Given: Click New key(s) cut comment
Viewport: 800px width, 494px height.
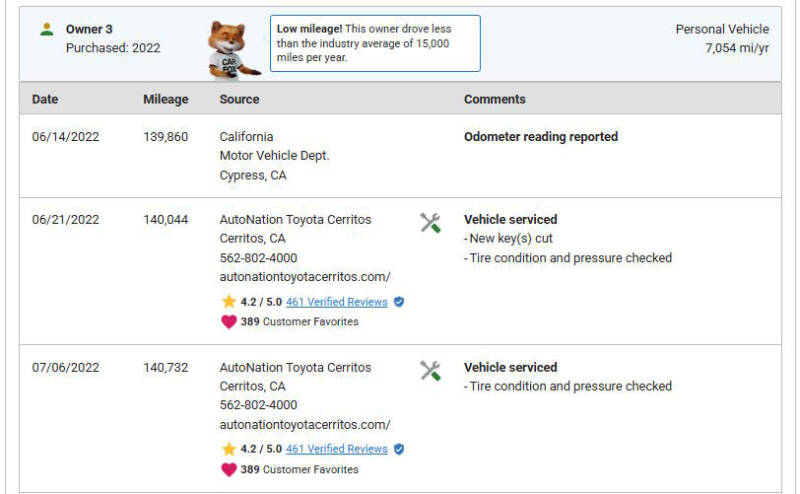Looking at the screenshot, I should tap(508, 238).
